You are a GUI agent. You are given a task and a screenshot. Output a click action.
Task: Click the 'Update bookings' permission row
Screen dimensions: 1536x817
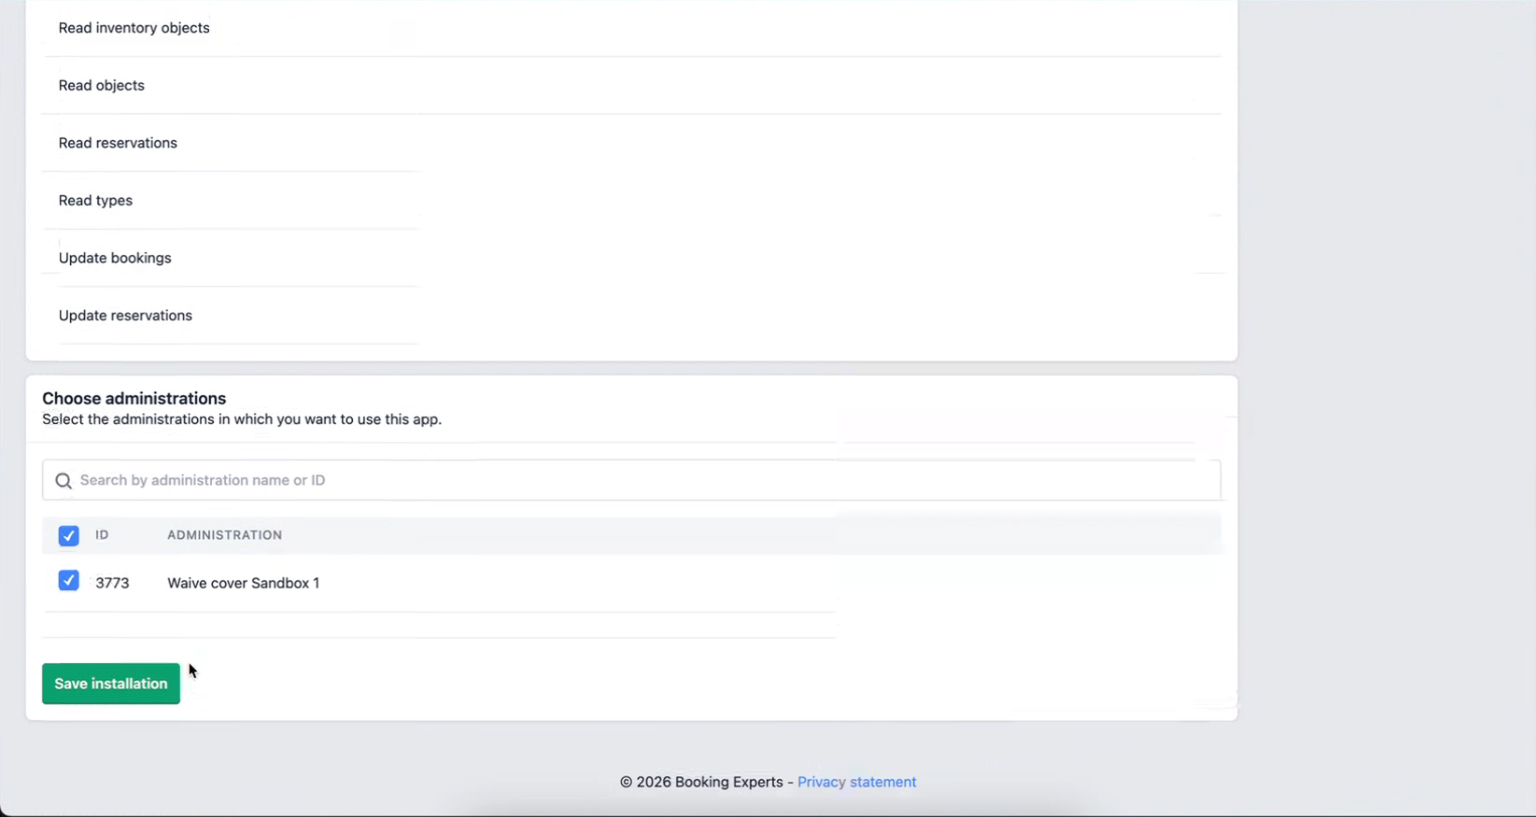point(631,258)
